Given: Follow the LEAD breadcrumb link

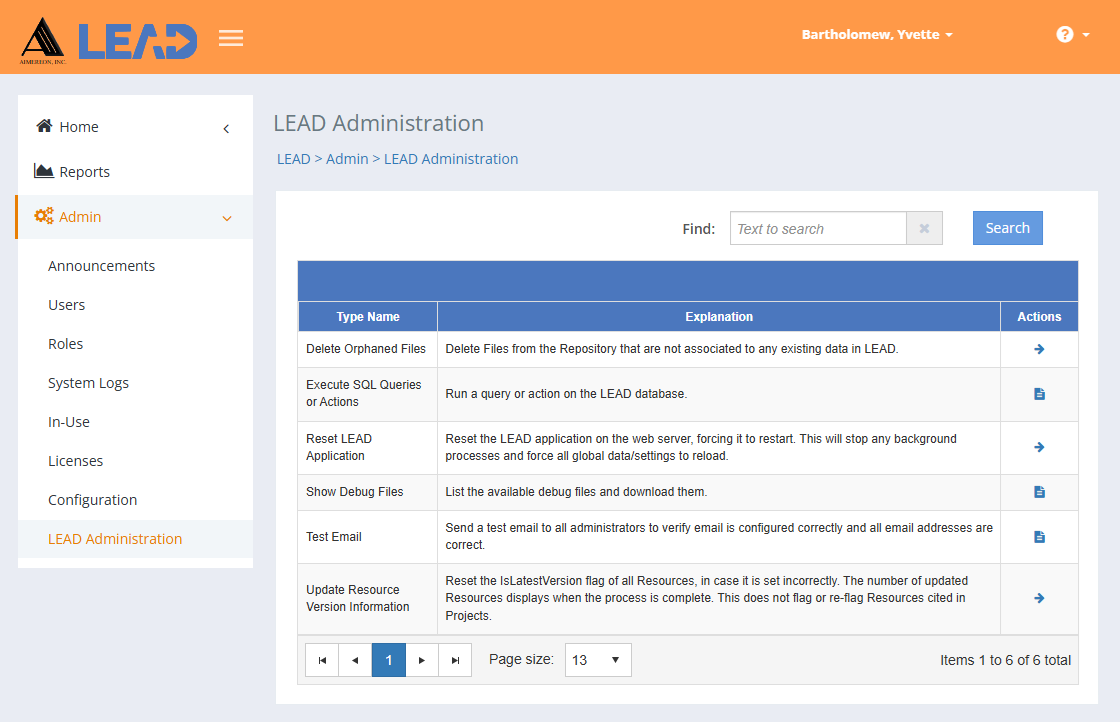Looking at the screenshot, I should 294,159.
